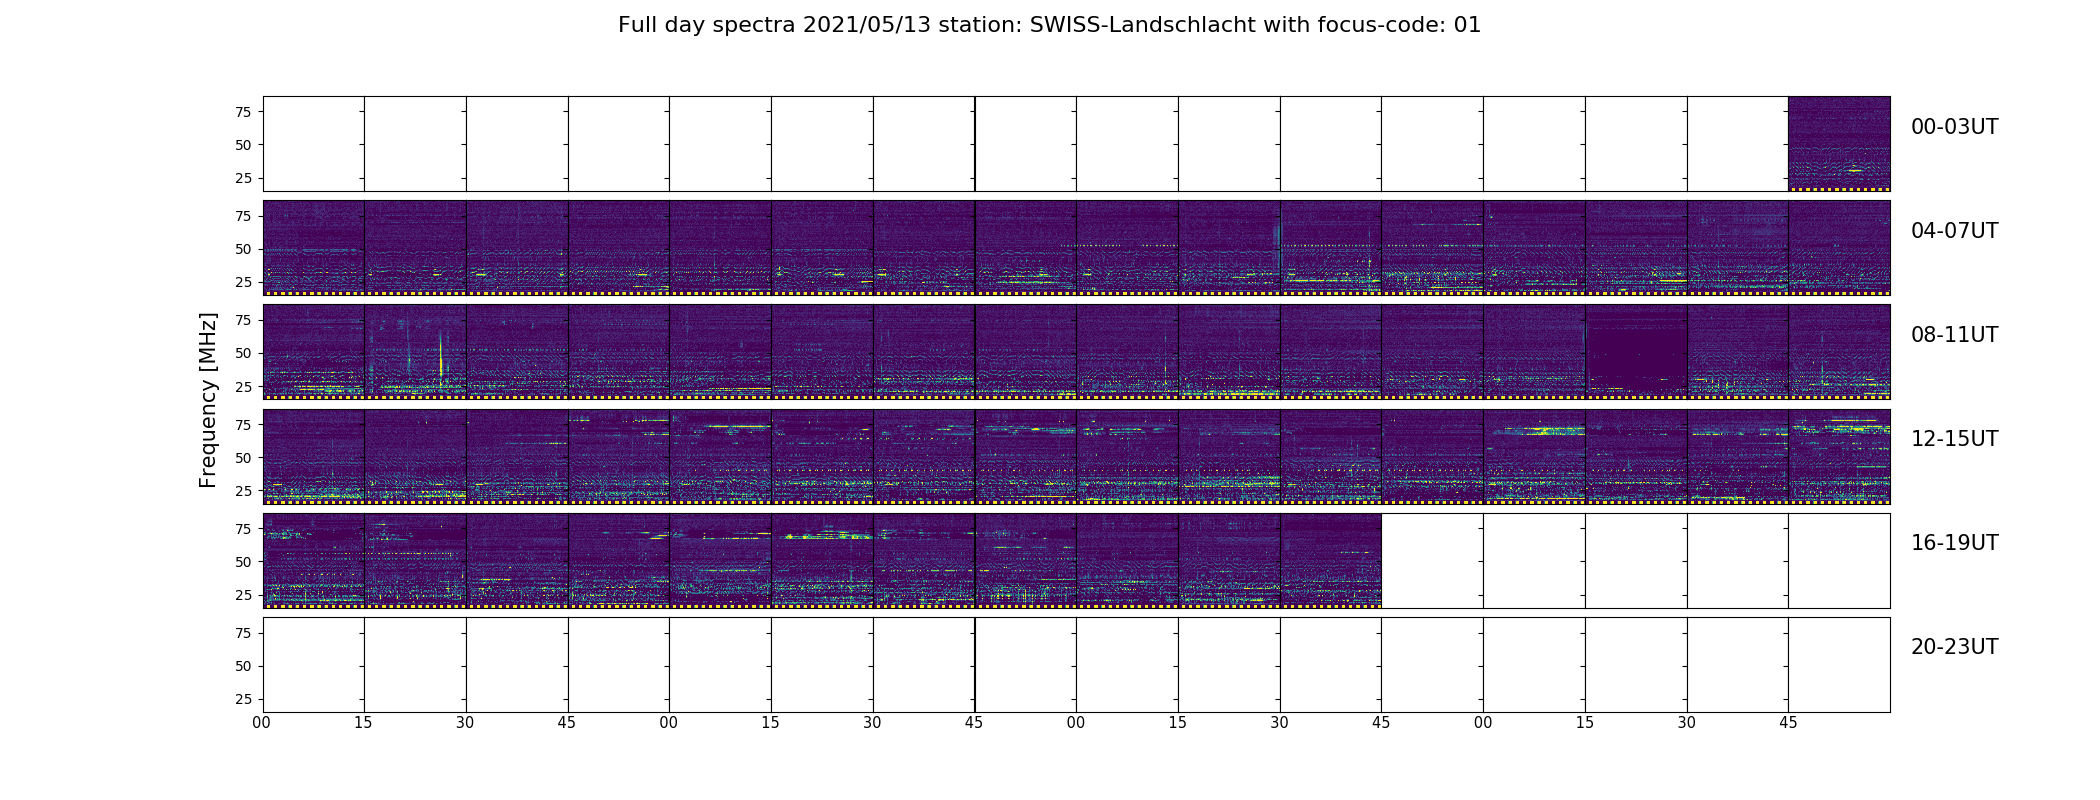Pick the 50 tick in the 08-11UT row
Image resolution: width=2100 pixels, height=800 pixels.
tap(242, 353)
